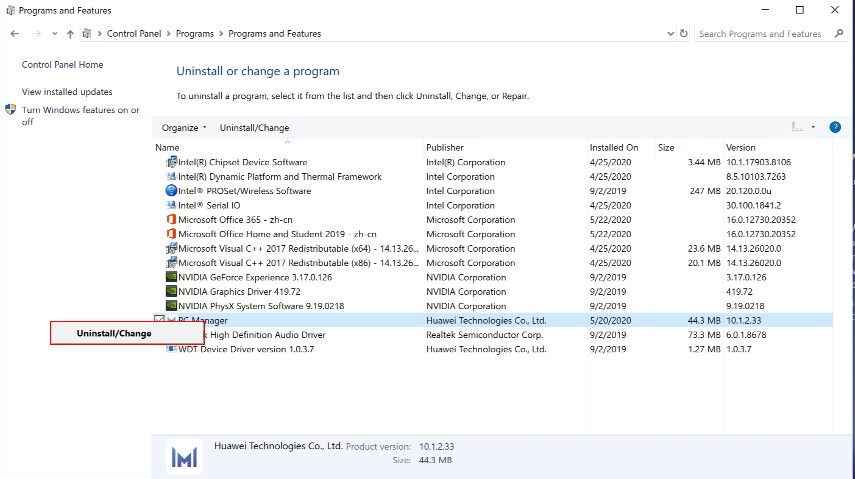Sort the list by Installed On column
855x479 pixels.
click(613, 148)
